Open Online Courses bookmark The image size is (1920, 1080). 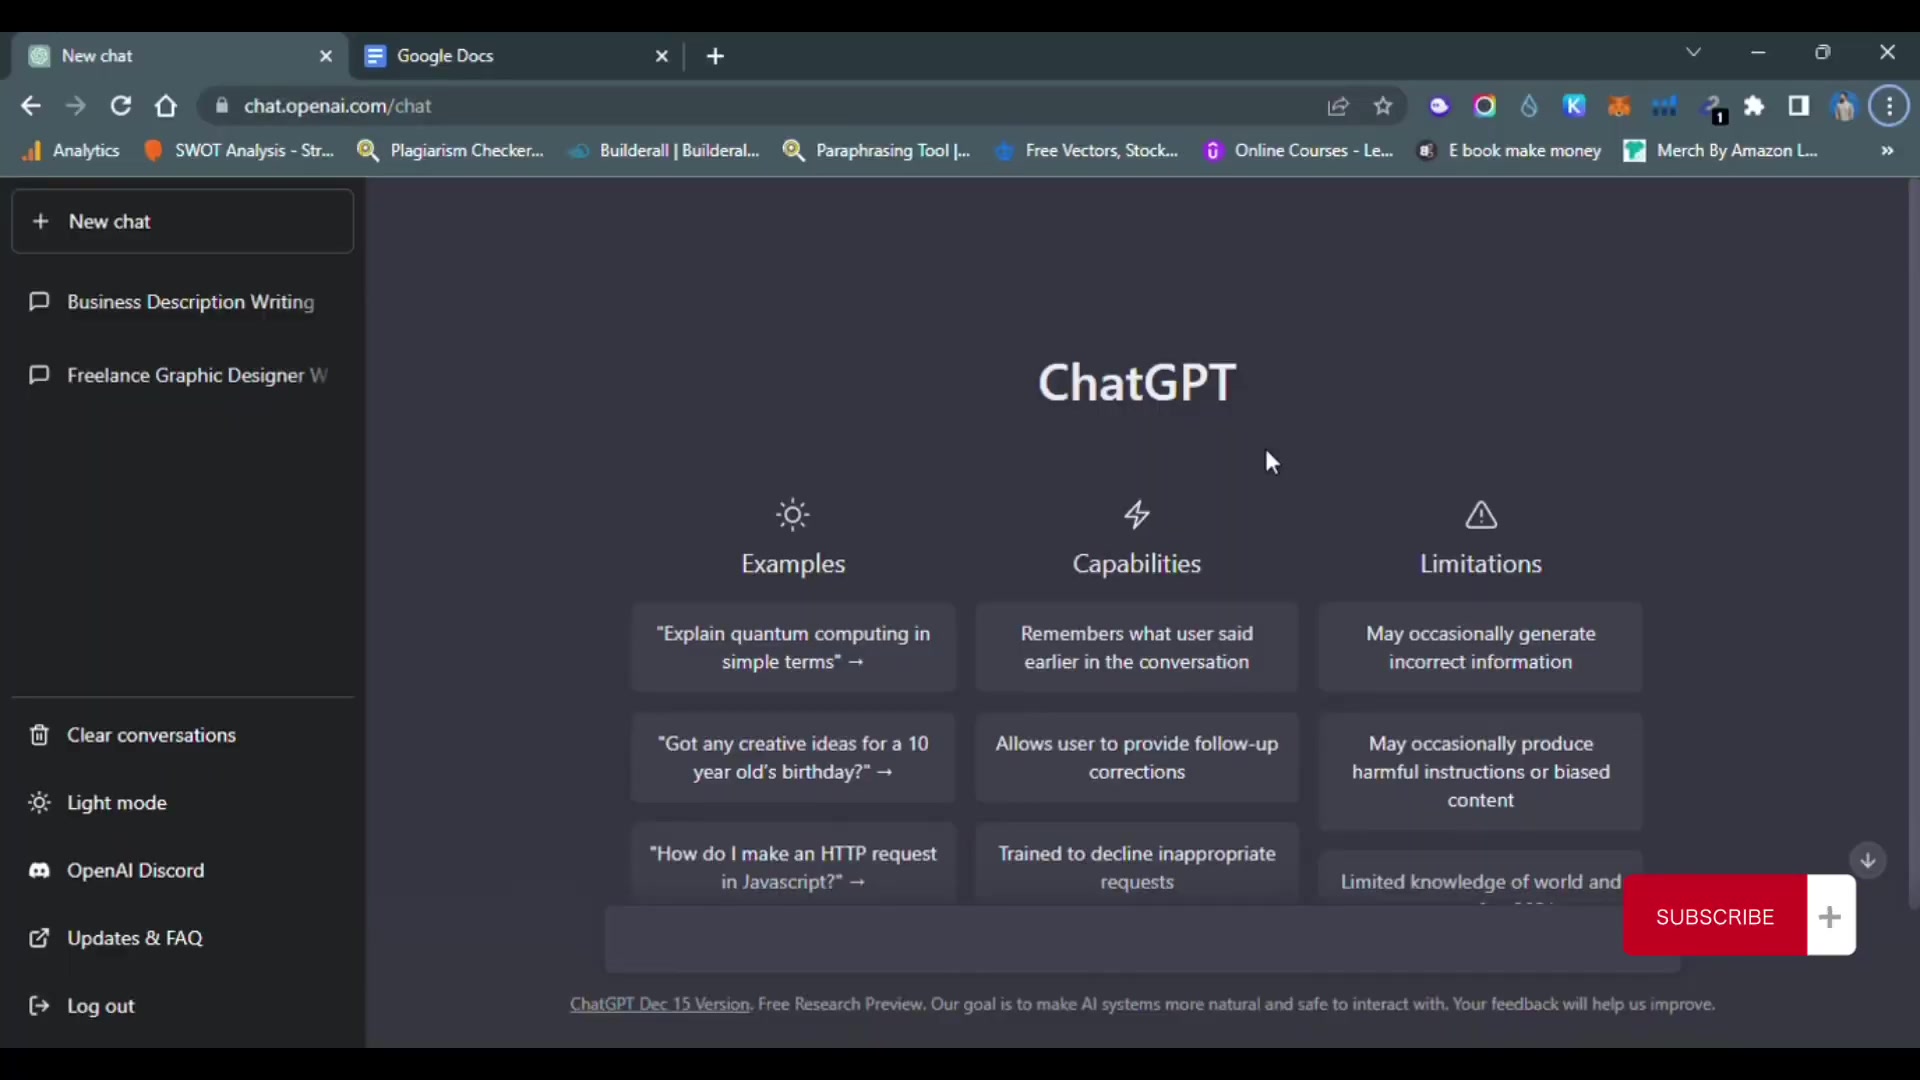point(1299,150)
